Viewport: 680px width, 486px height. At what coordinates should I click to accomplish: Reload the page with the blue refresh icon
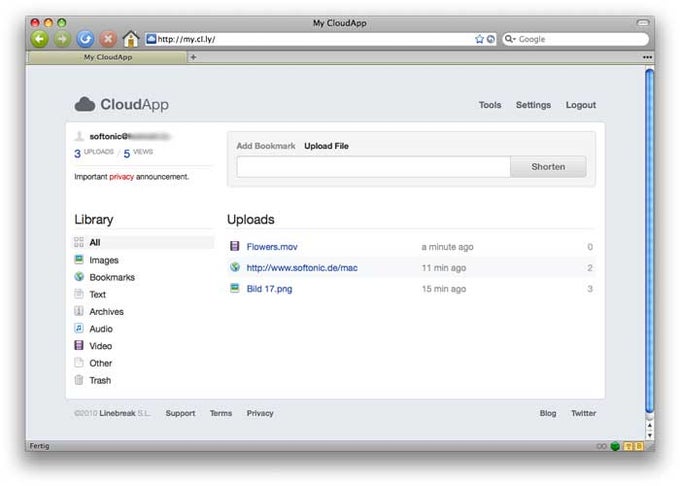pyautogui.click(x=85, y=39)
